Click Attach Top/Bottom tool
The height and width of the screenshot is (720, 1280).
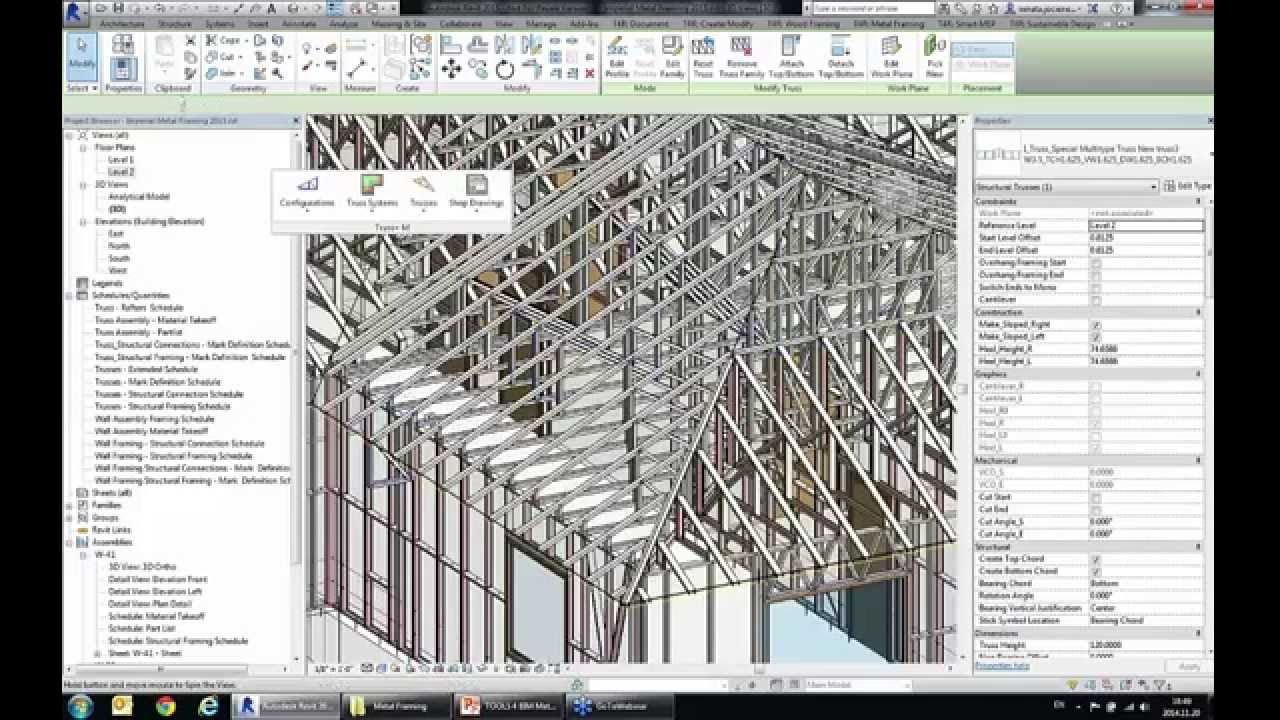(791, 57)
